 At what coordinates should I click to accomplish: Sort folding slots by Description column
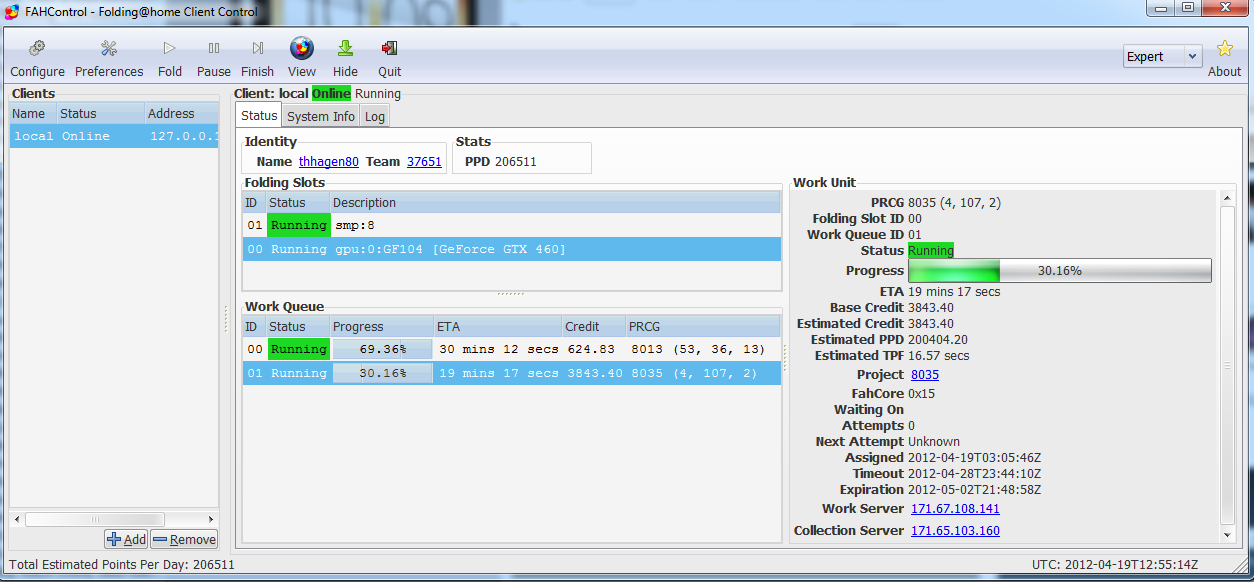coord(555,203)
